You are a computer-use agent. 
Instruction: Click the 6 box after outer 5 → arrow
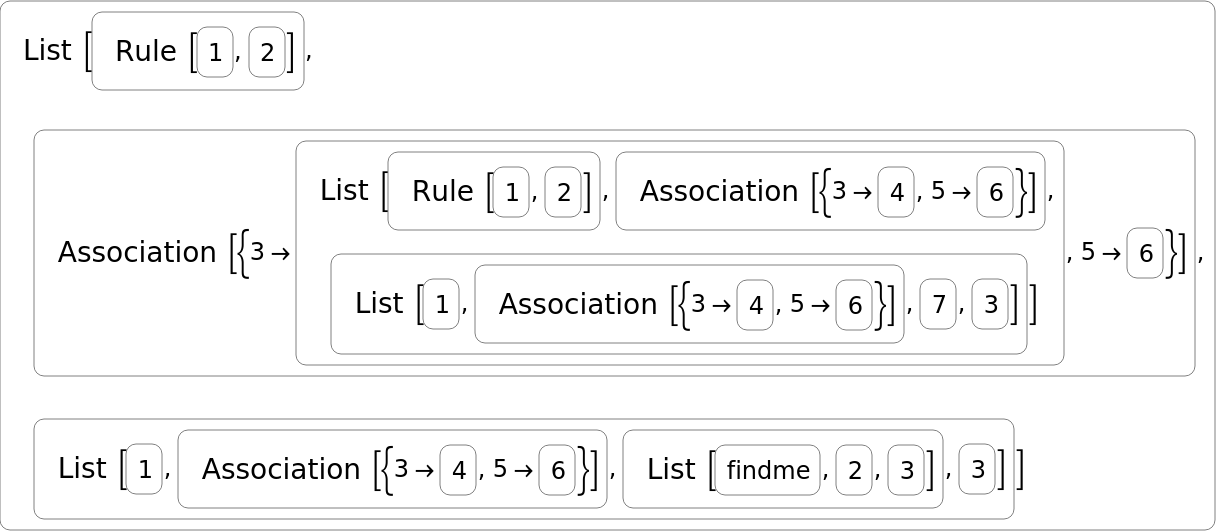tap(1145, 253)
